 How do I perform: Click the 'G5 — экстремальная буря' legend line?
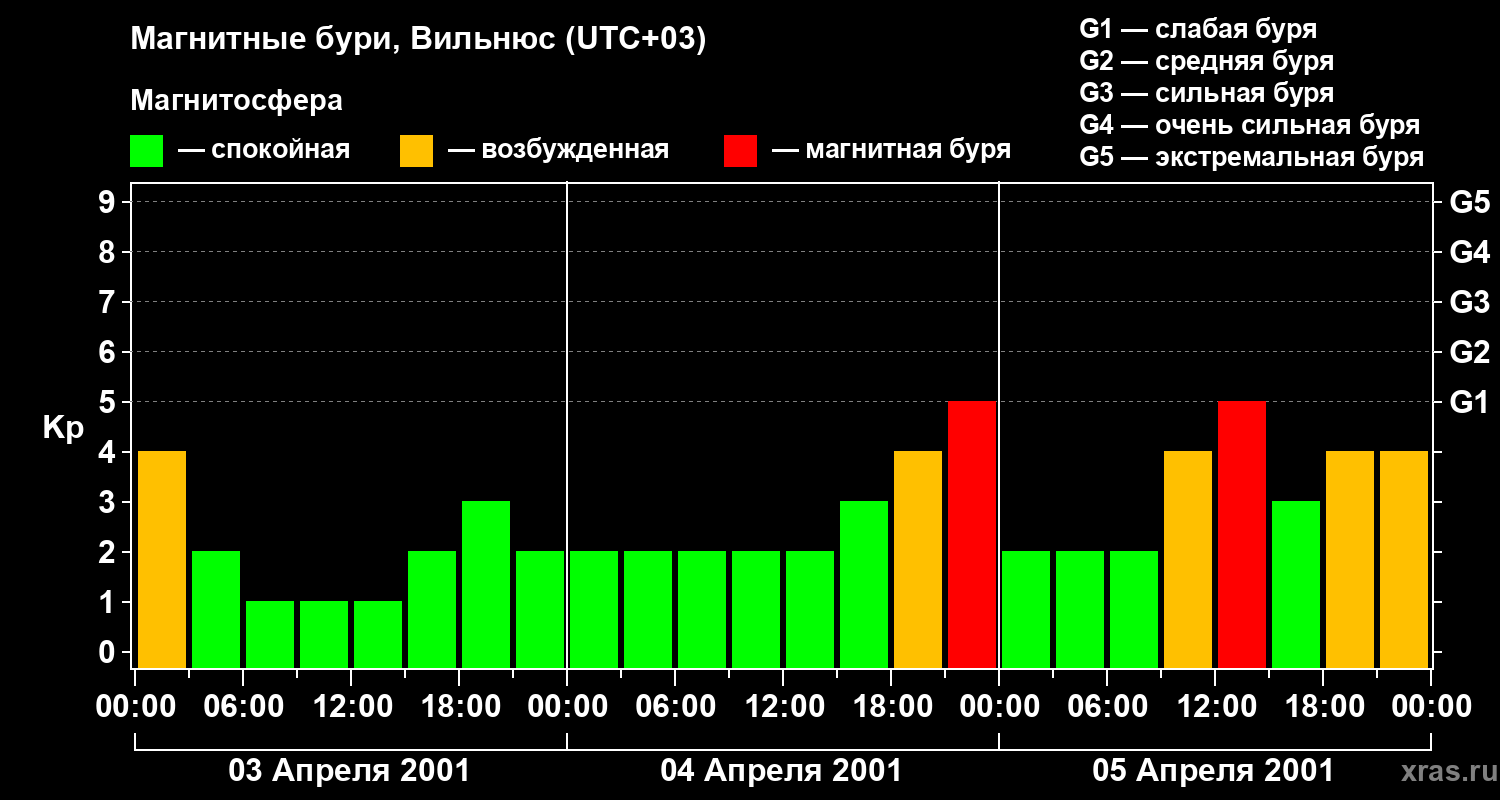1252,157
